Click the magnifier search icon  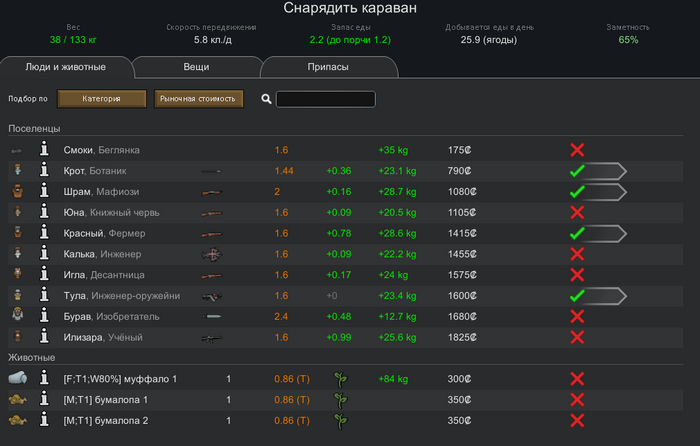point(266,99)
